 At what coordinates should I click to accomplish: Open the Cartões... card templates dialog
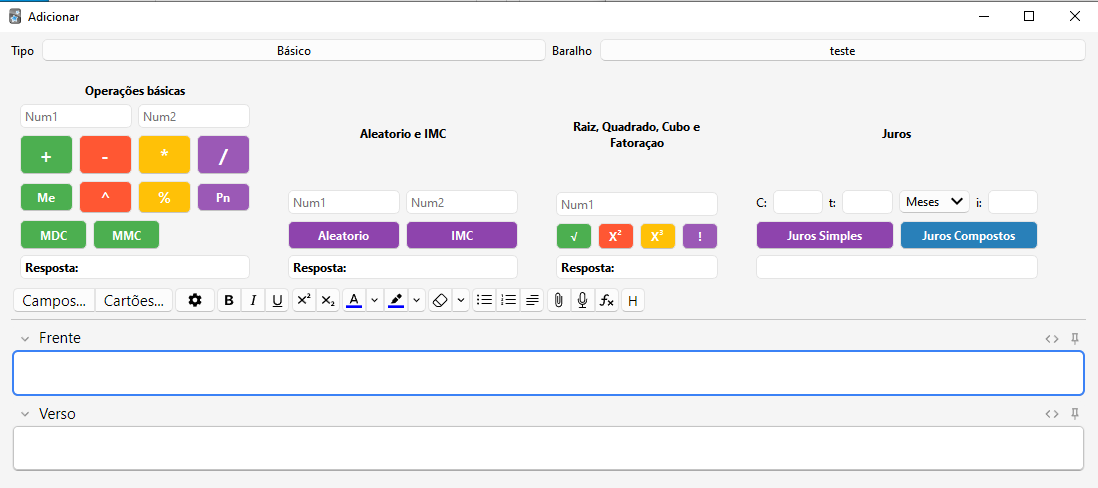point(134,300)
